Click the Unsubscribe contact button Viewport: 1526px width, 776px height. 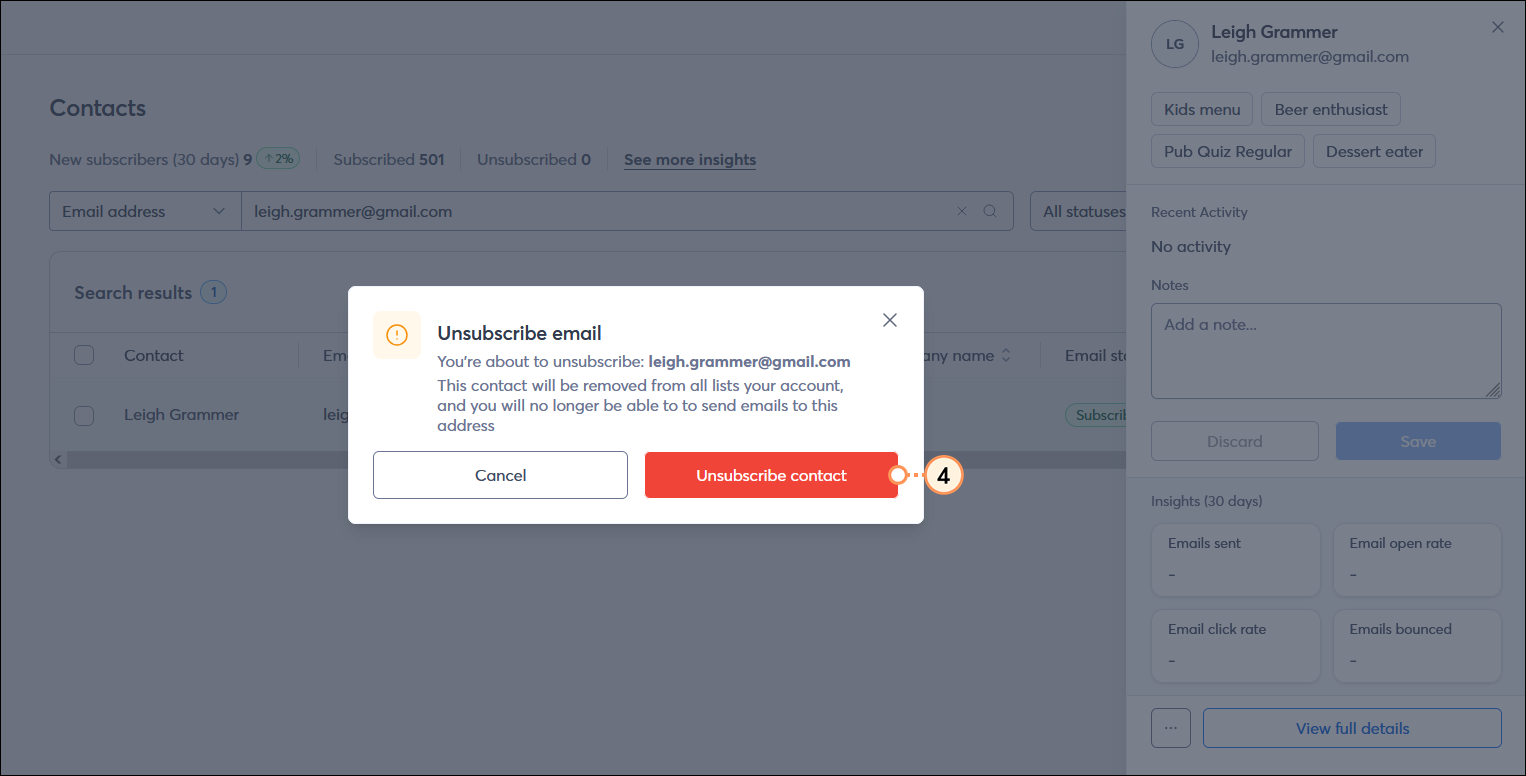tap(771, 475)
